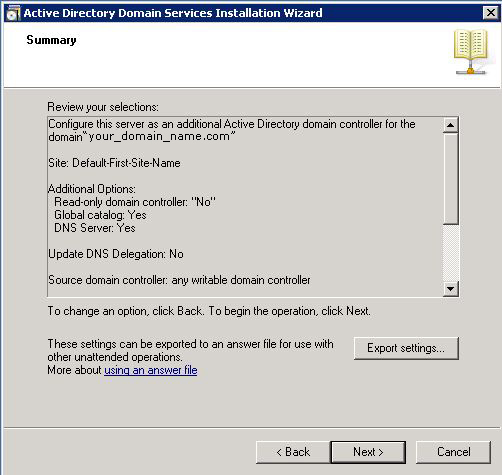Image resolution: width=502 pixels, height=475 pixels.
Task: Click the scroll up arrow in summary box
Action: [451, 125]
